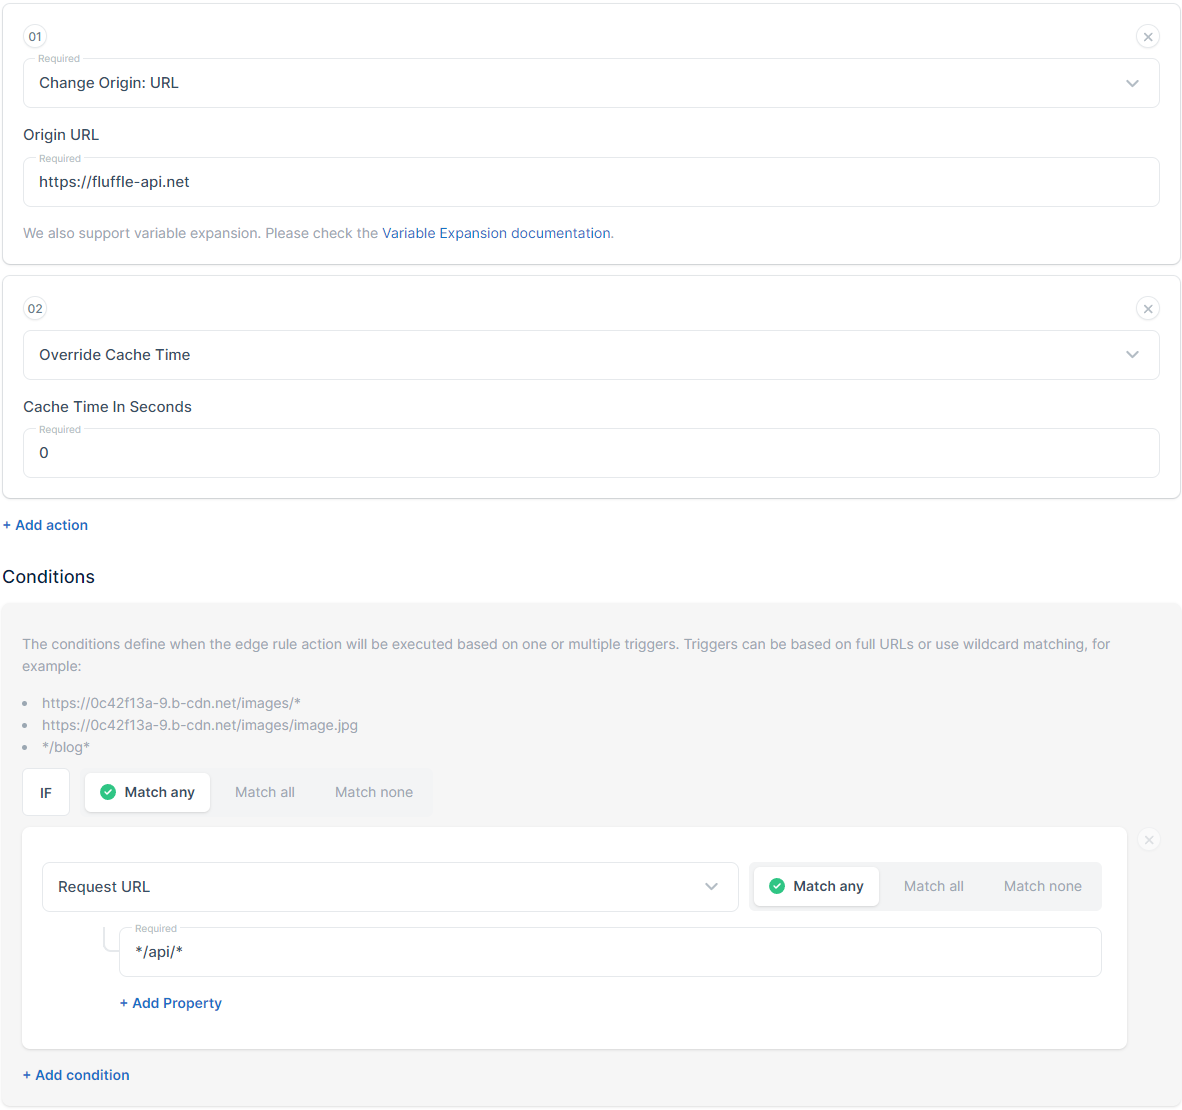The image size is (1182, 1110).
Task: Select Match all for the Request URL condition
Action: (933, 886)
